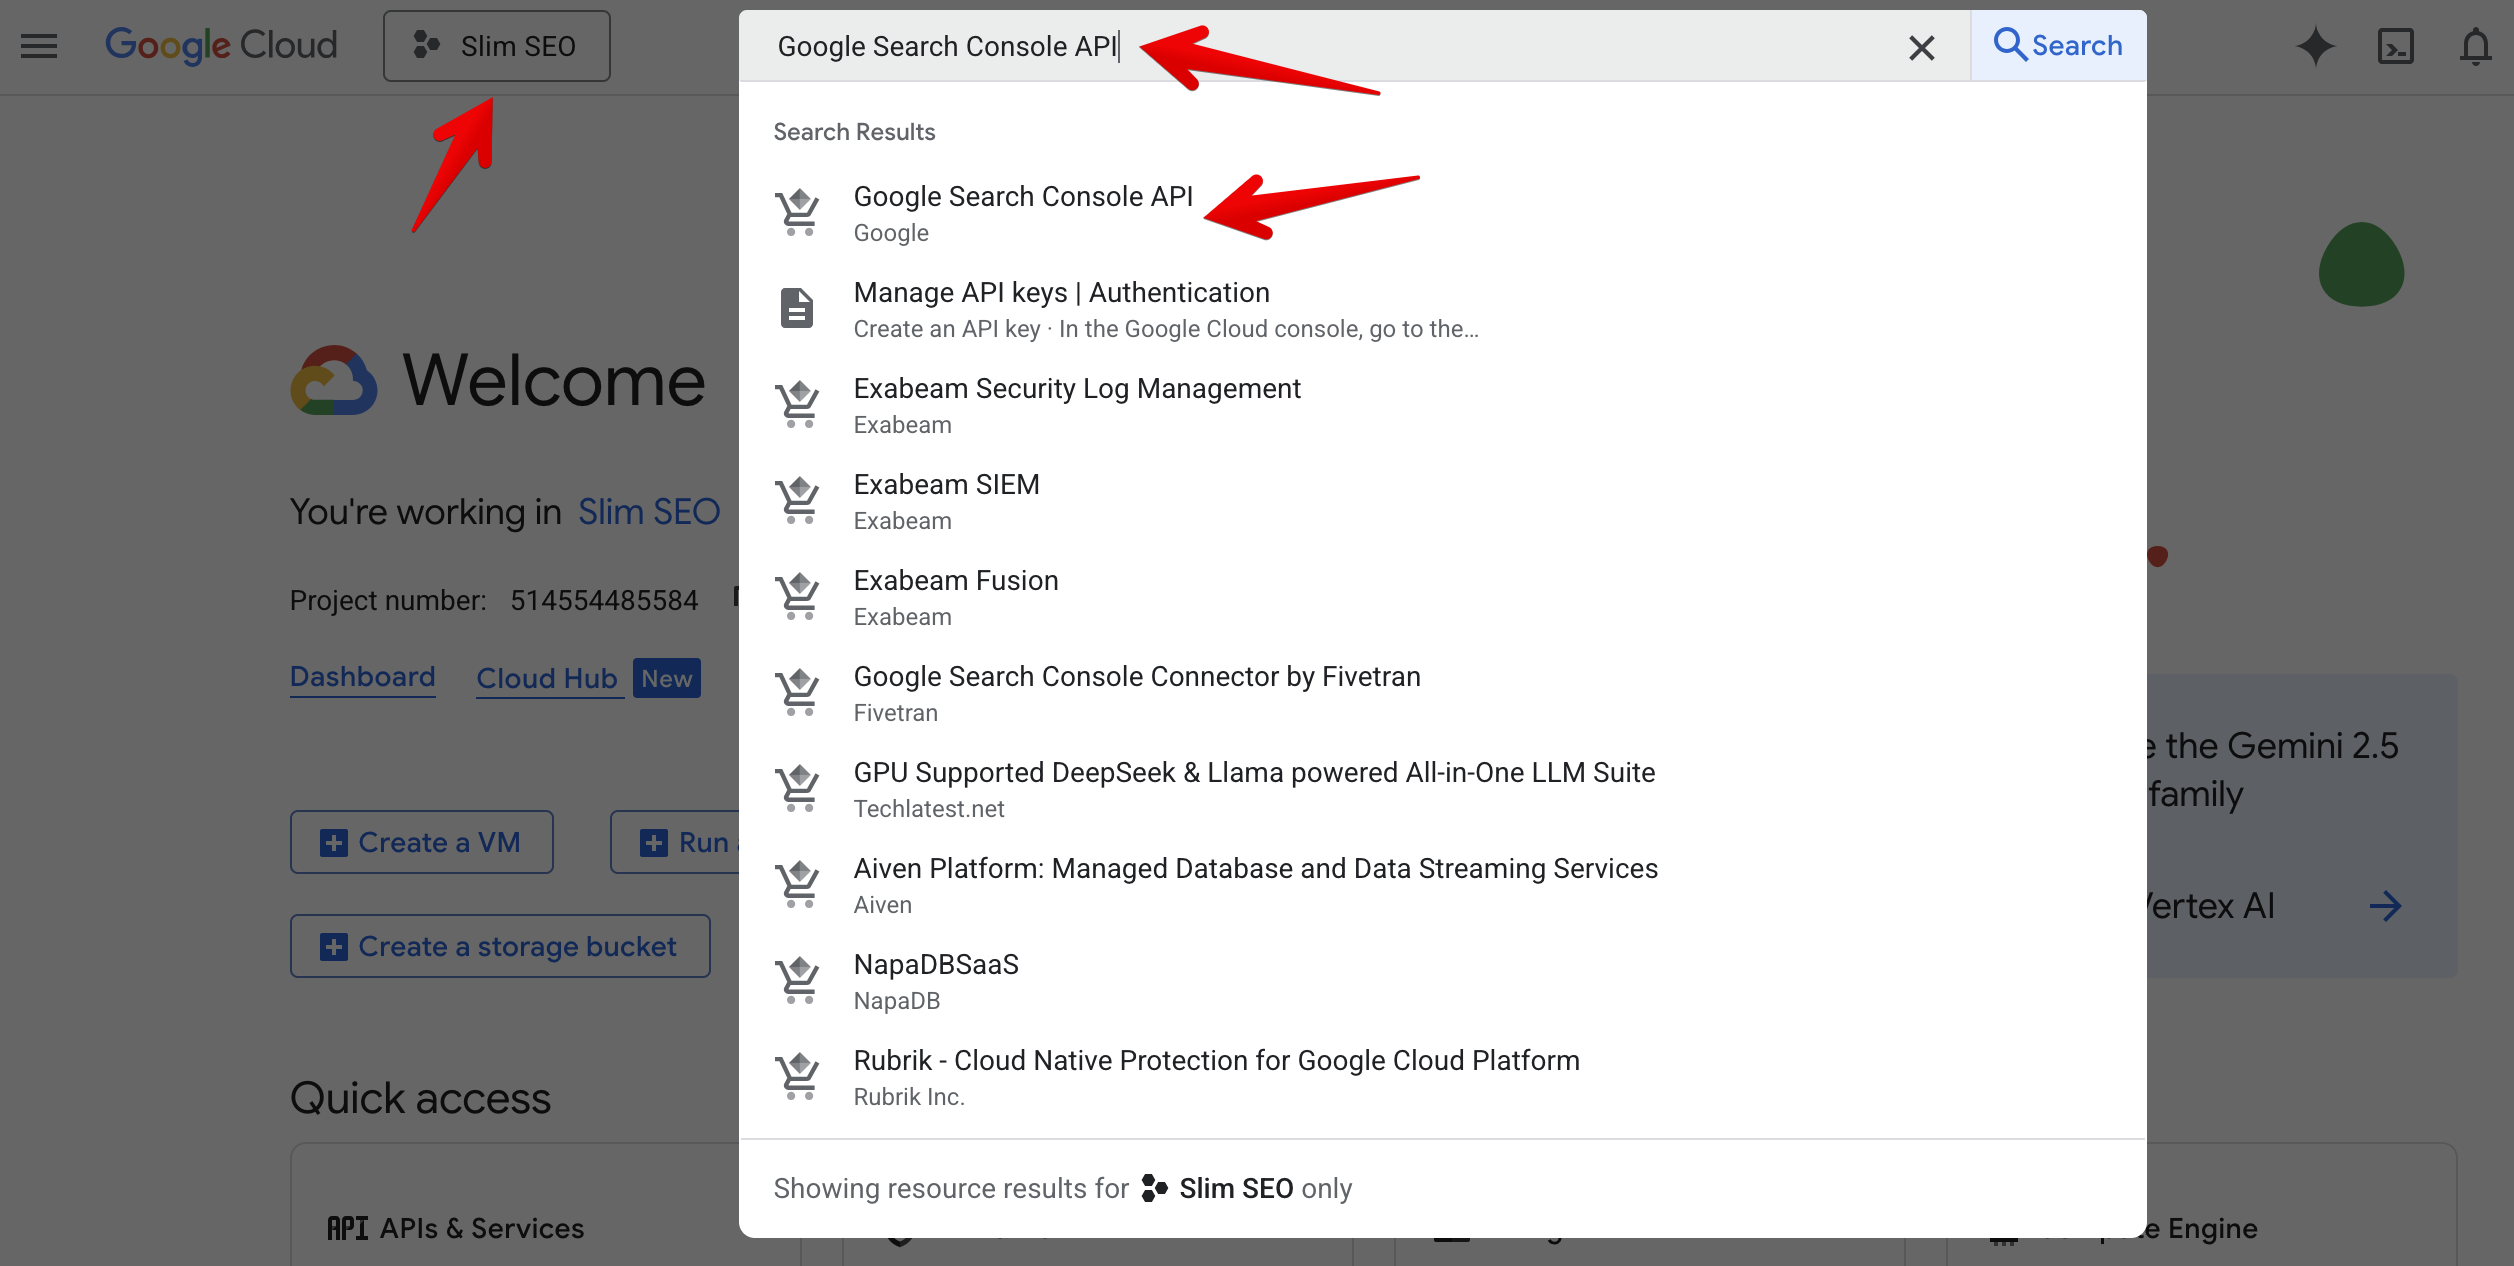
Task: Click the Create a storage bucket button
Action: click(x=500, y=946)
